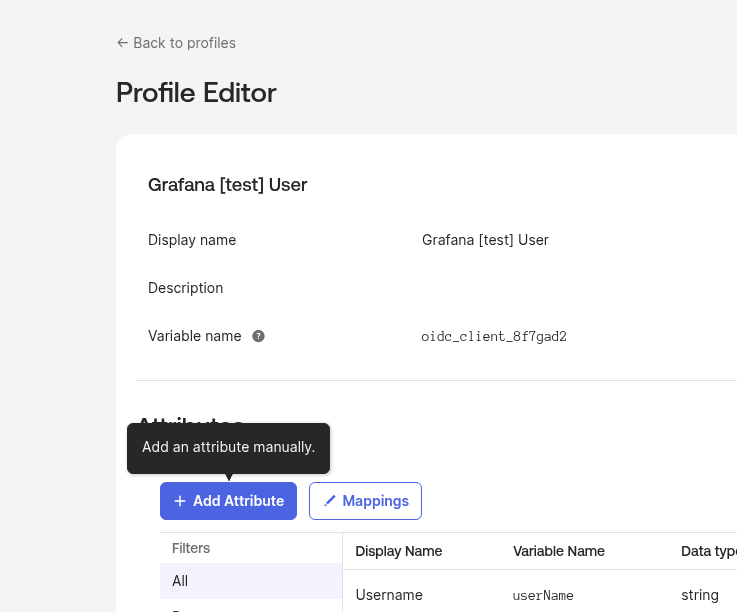
Task: Click the Variable Name column header
Action: [x=559, y=551]
